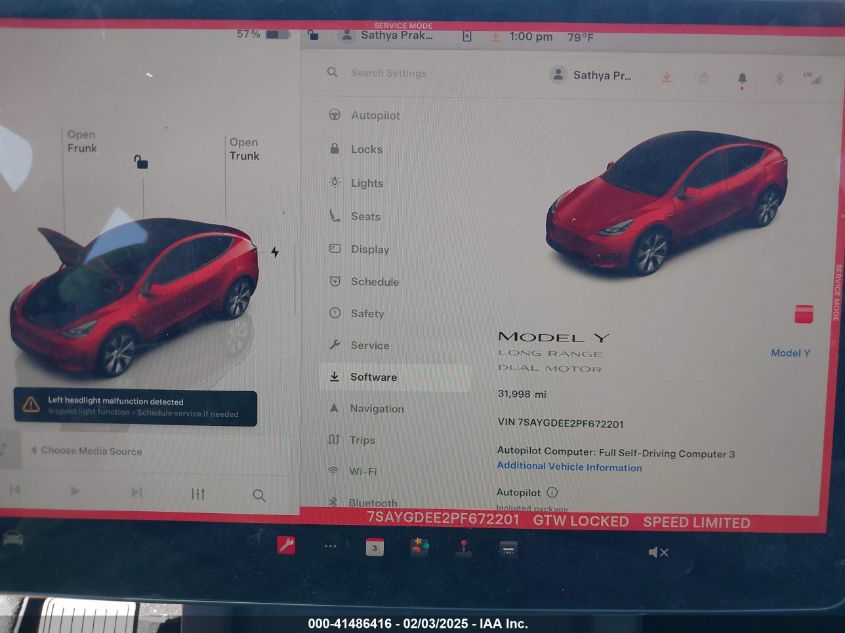Tap the media search magnifier icon

coord(259,495)
